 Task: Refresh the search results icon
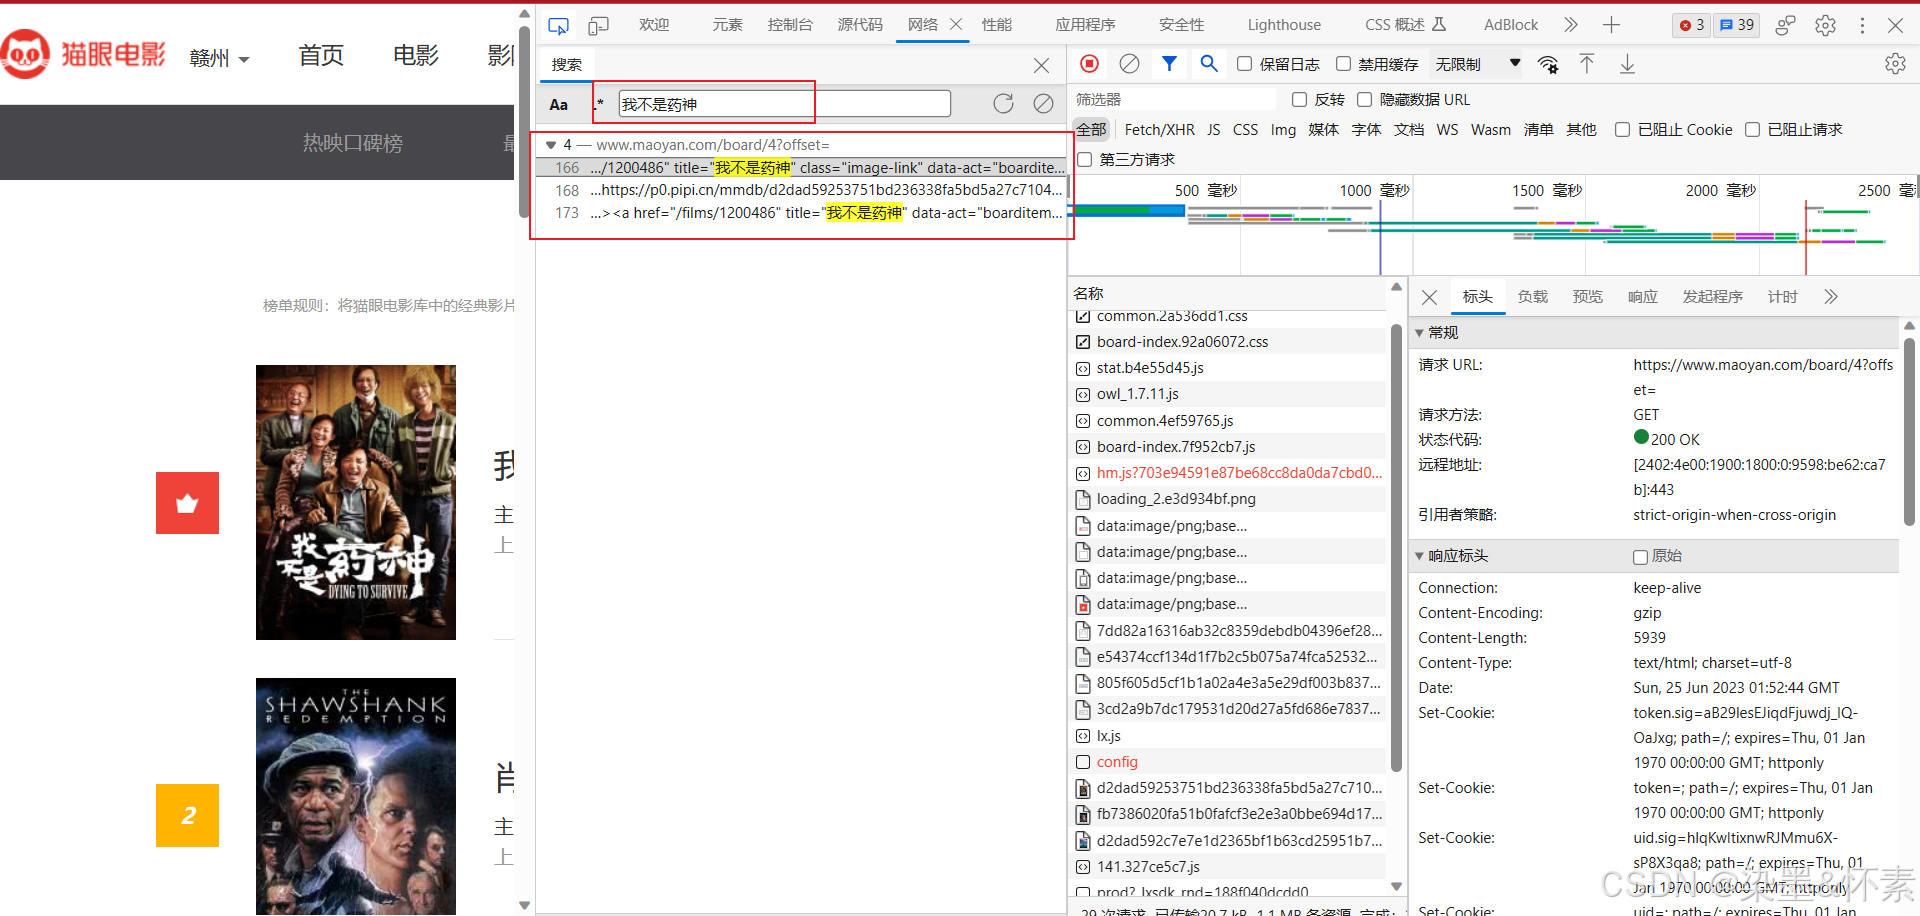click(x=1003, y=103)
